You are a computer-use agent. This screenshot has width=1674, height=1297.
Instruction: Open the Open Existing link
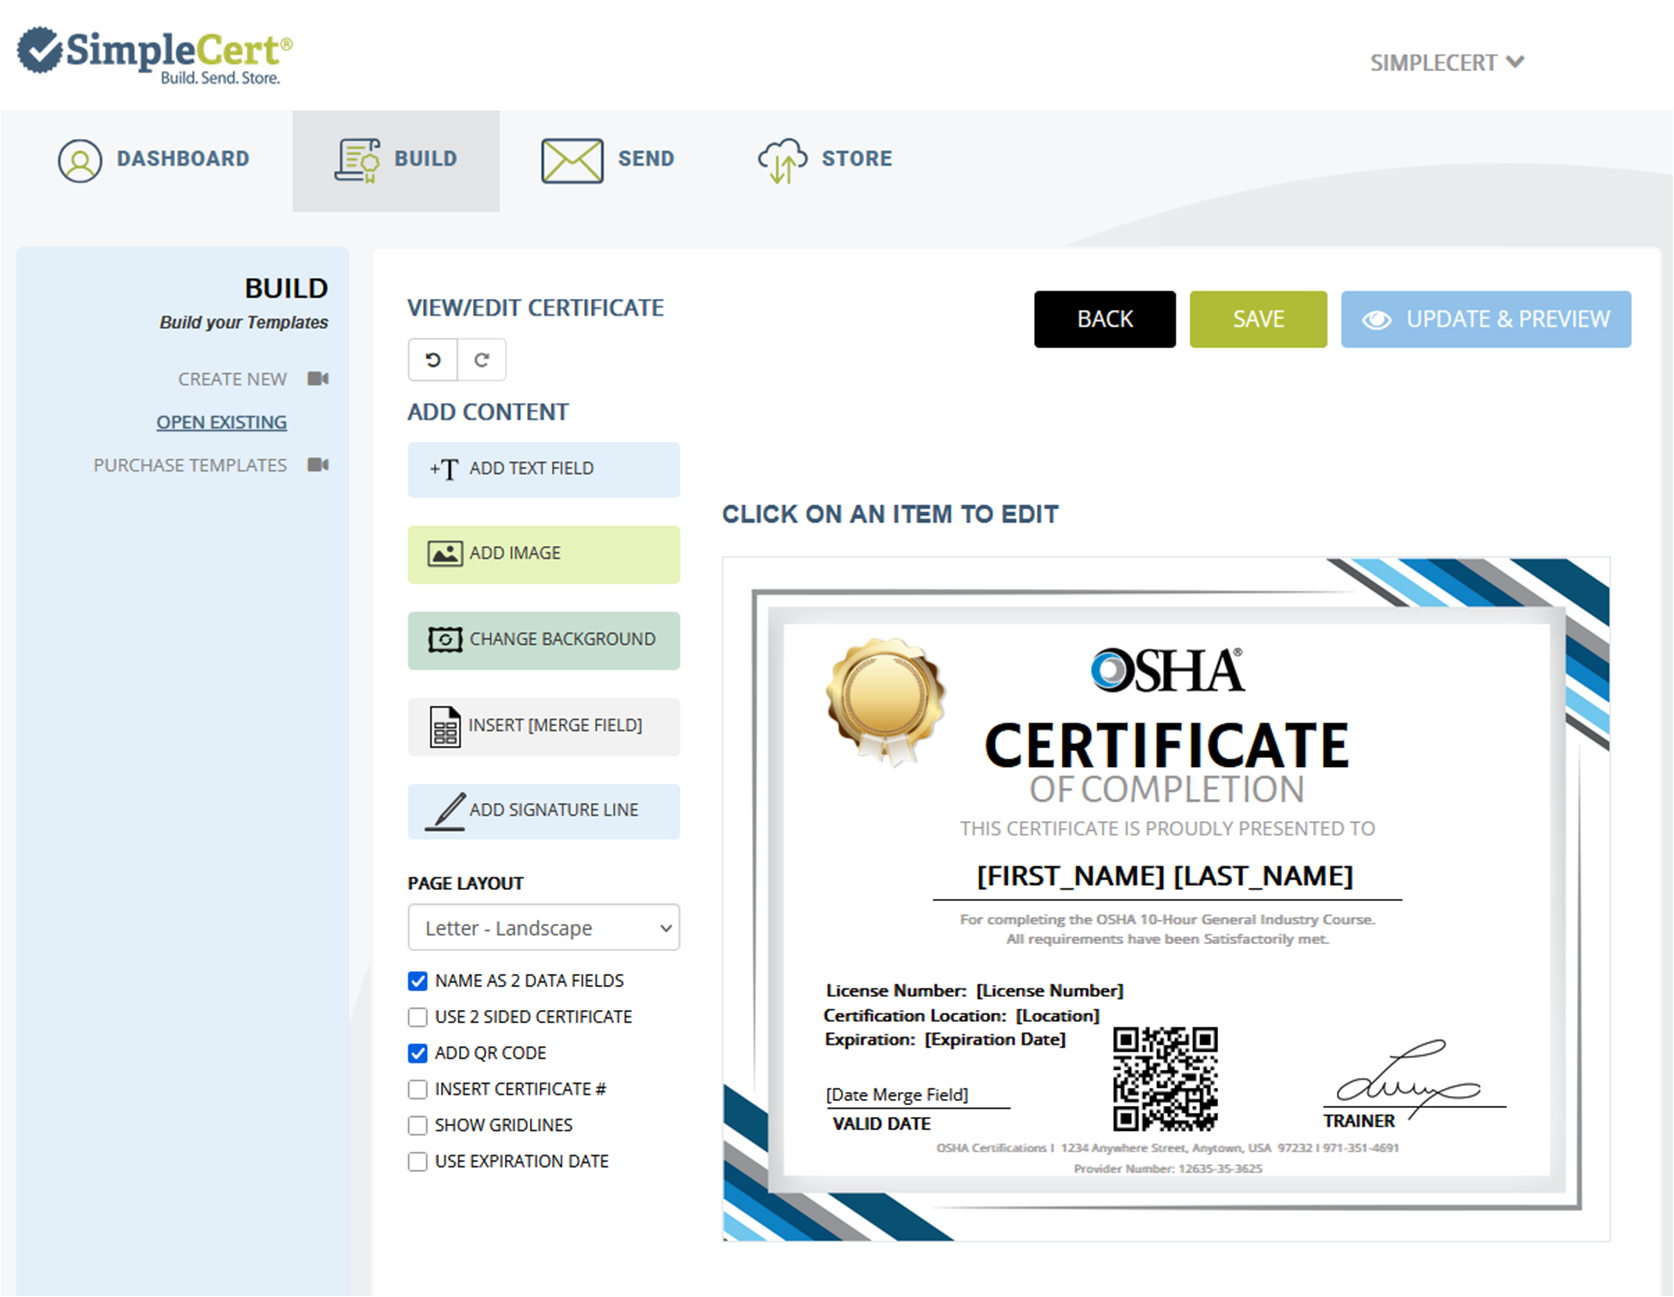[221, 422]
